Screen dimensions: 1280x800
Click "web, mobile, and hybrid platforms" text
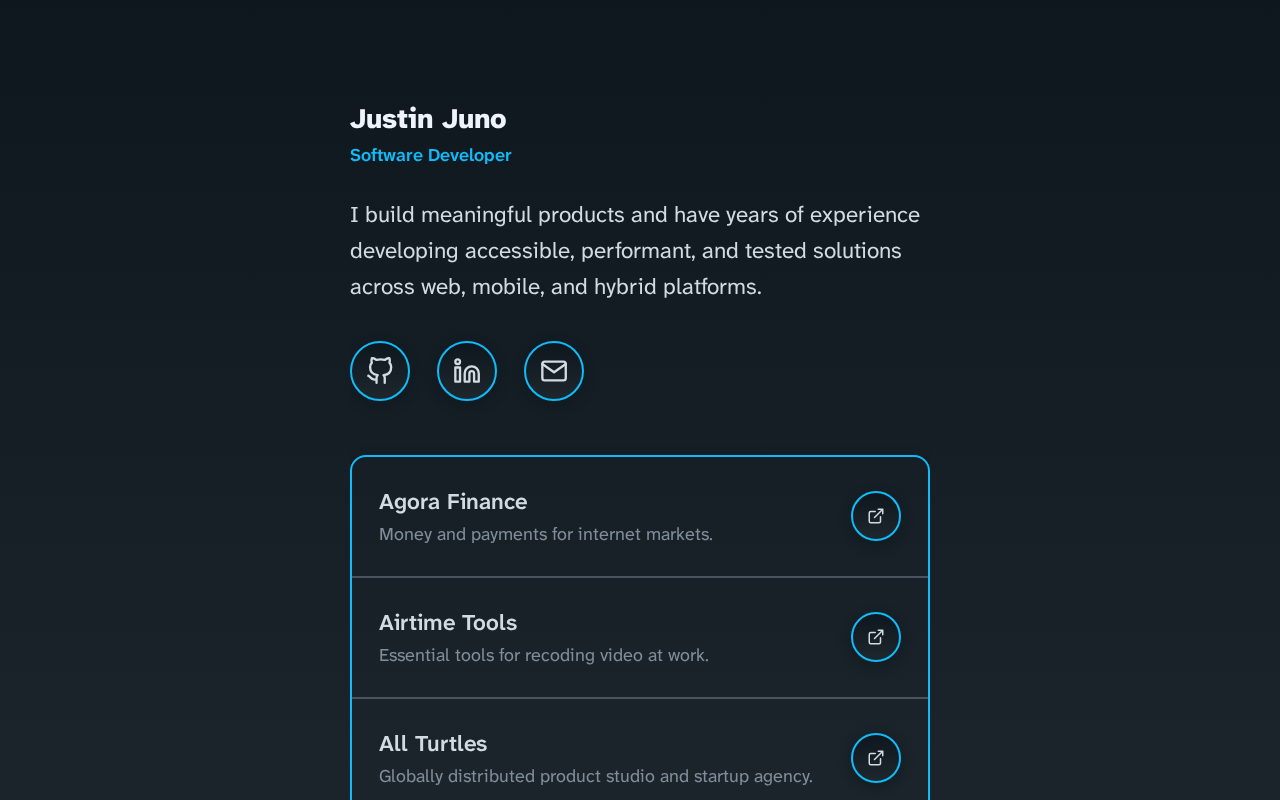click(590, 287)
